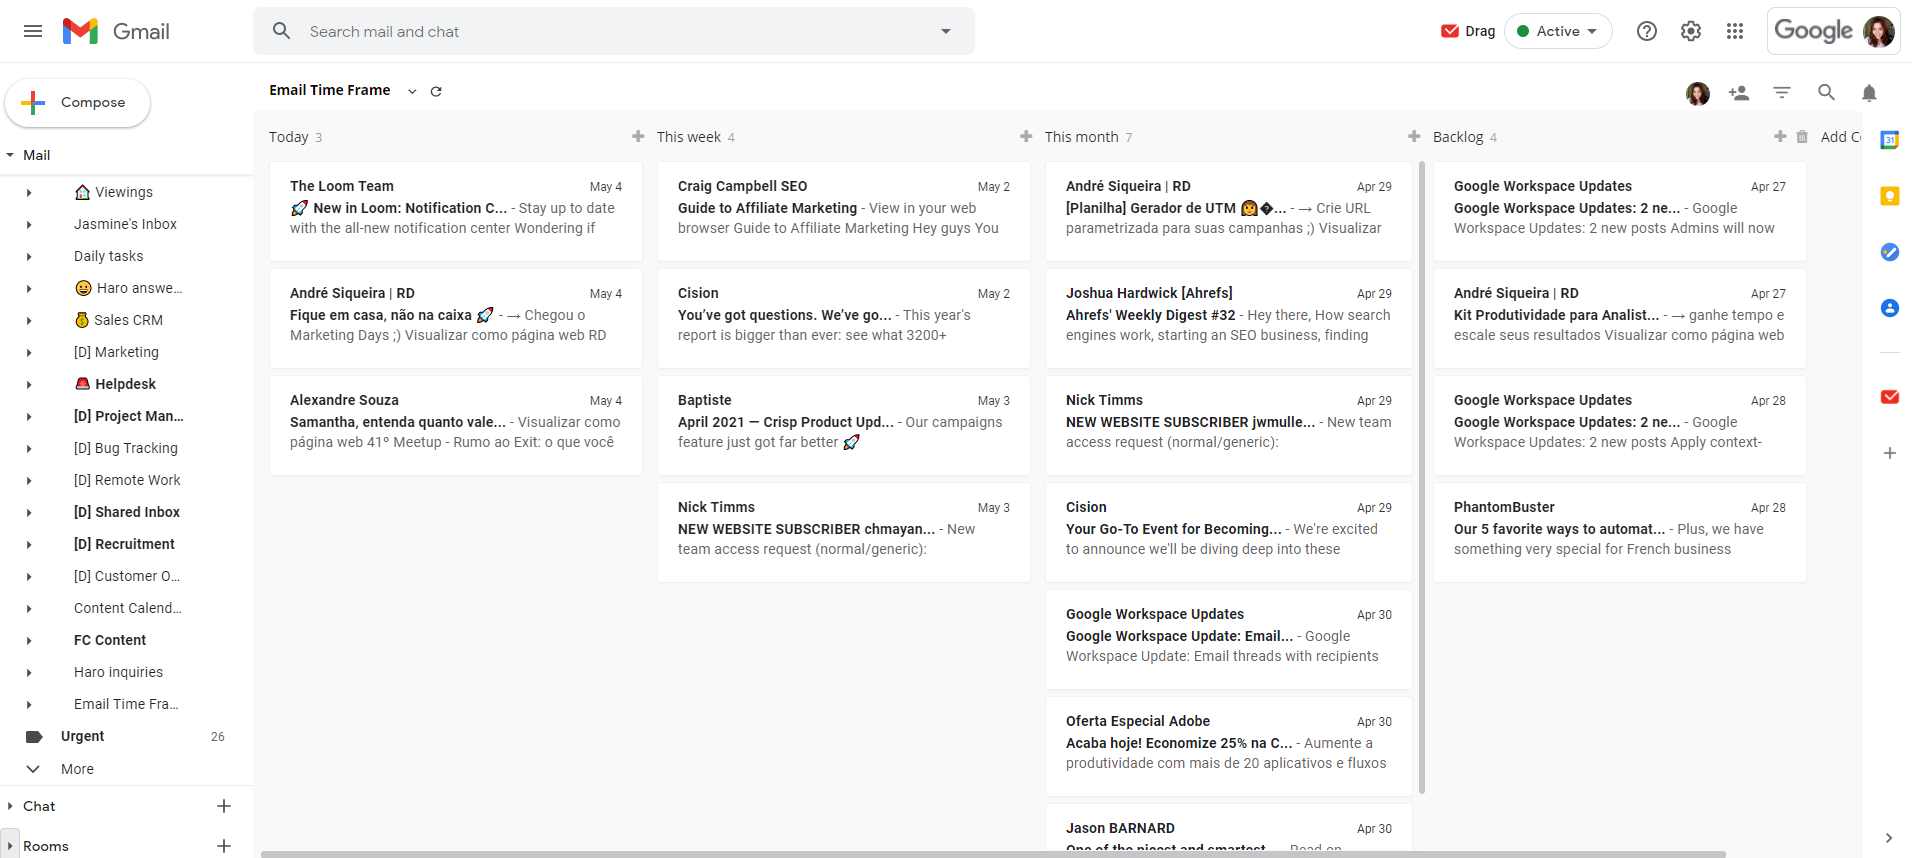The image size is (1912, 858).
Task: Open the Support help icon
Action: (1647, 31)
